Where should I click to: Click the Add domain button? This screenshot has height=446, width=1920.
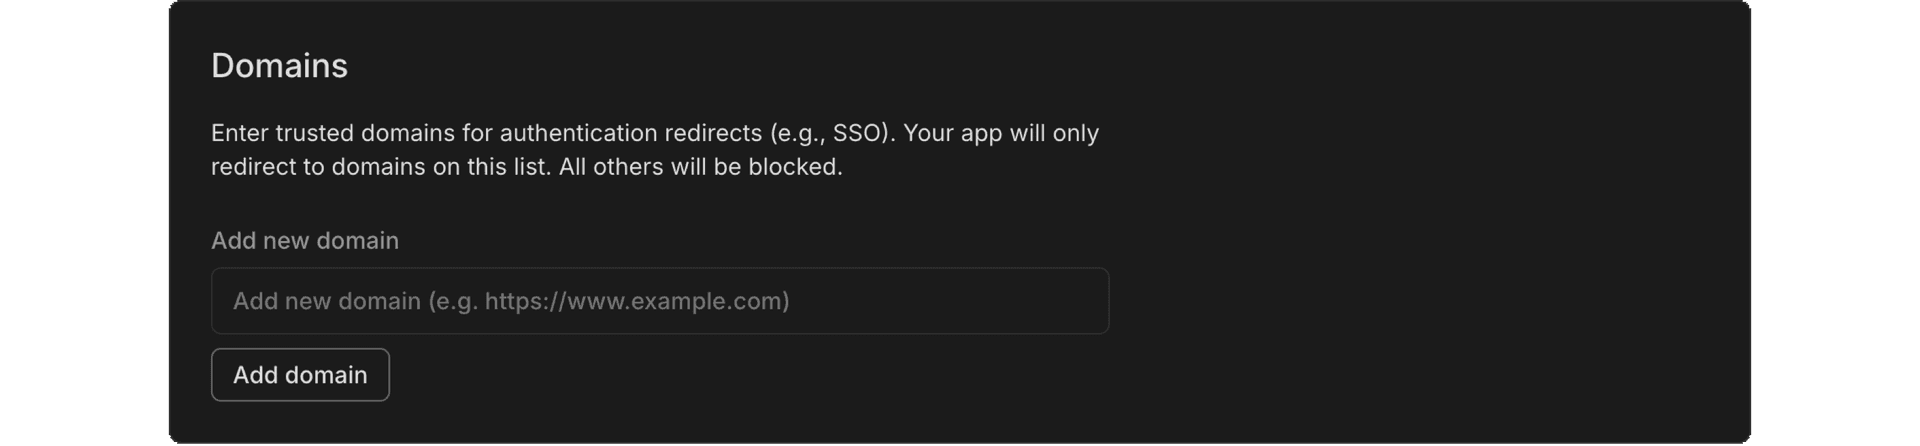(300, 375)
